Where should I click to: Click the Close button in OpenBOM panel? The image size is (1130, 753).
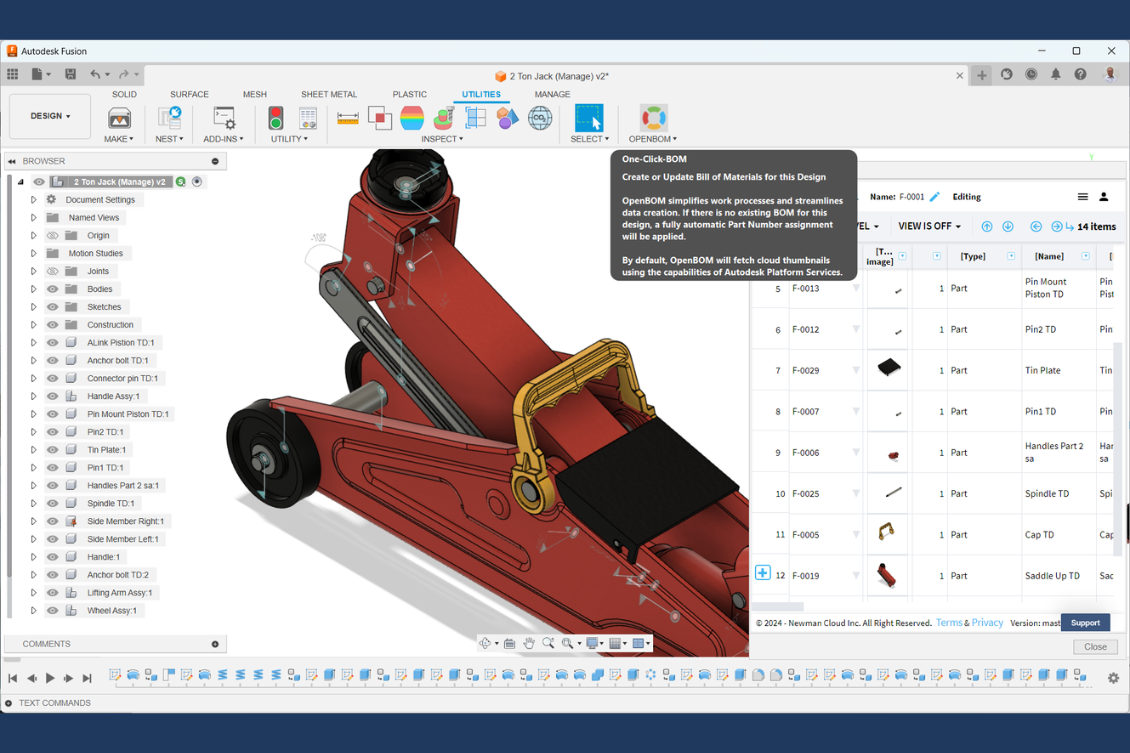1095,647
